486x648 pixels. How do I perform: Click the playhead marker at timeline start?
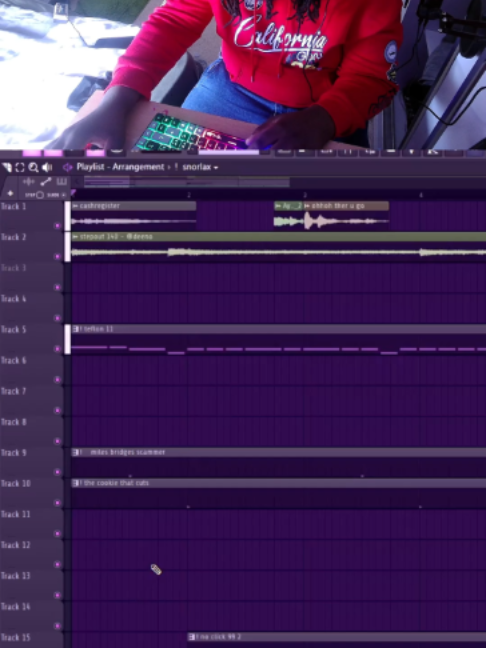[x=74, y=193]
